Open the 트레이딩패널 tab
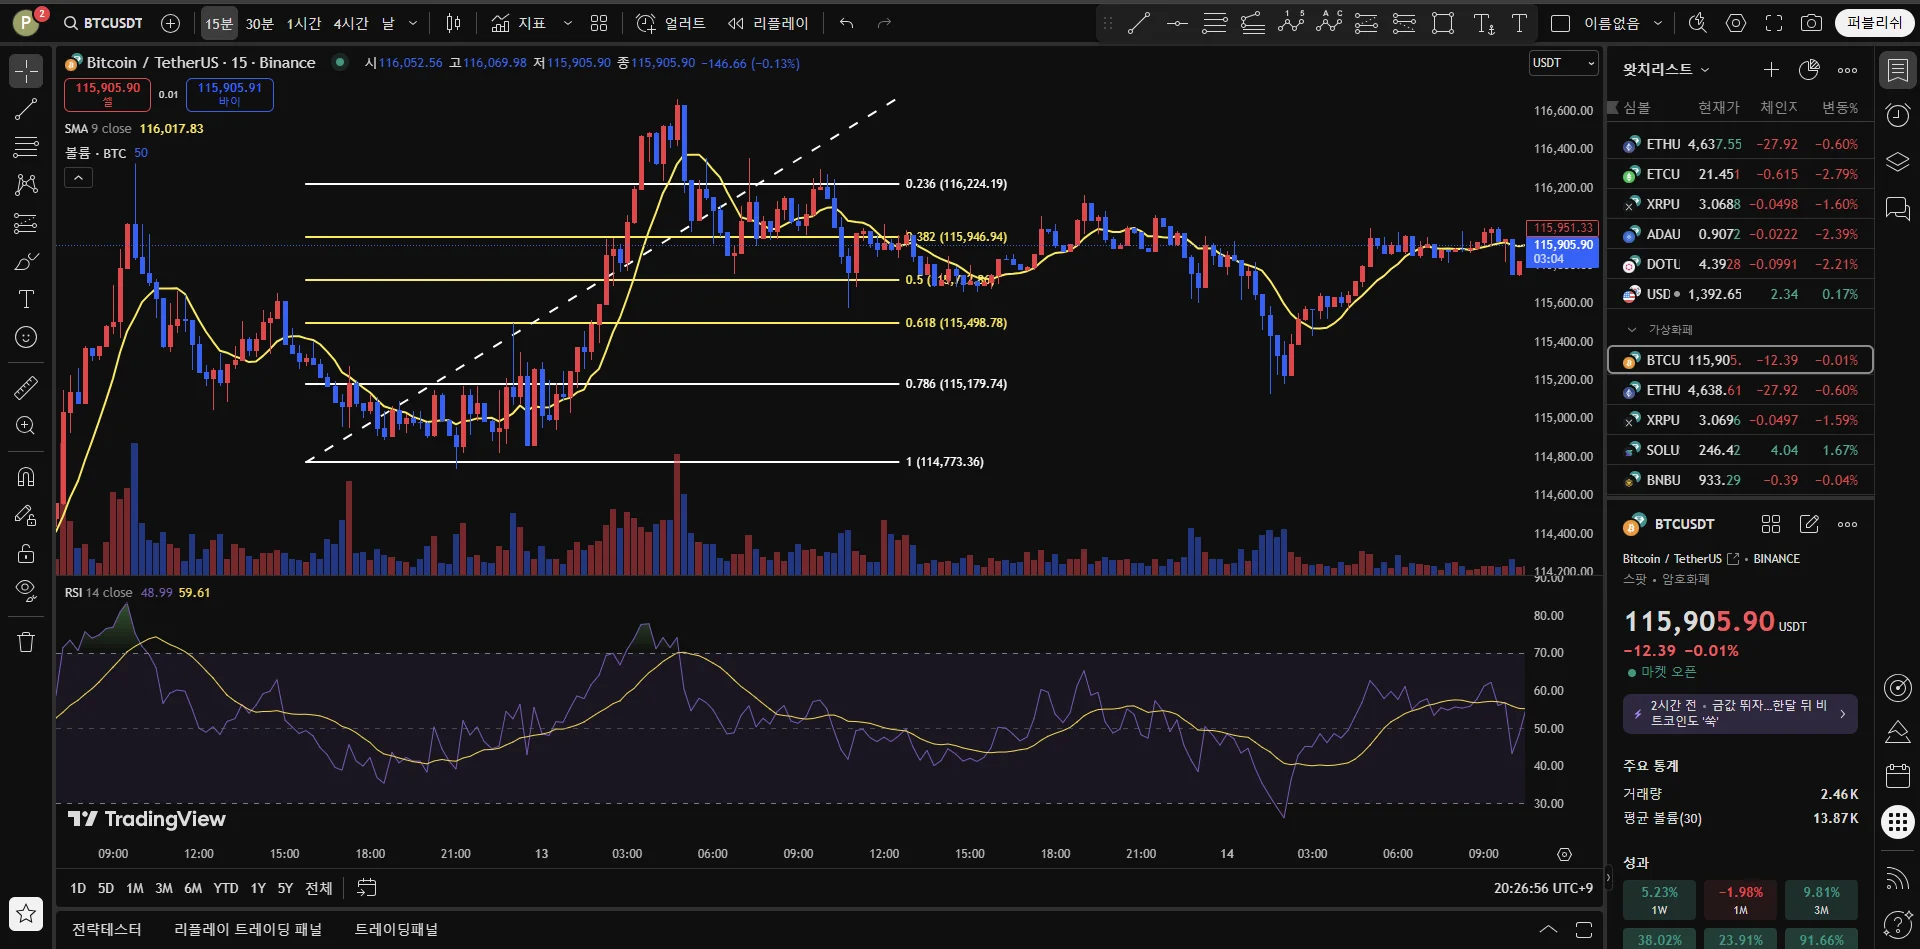 click(x=396, y=929)
